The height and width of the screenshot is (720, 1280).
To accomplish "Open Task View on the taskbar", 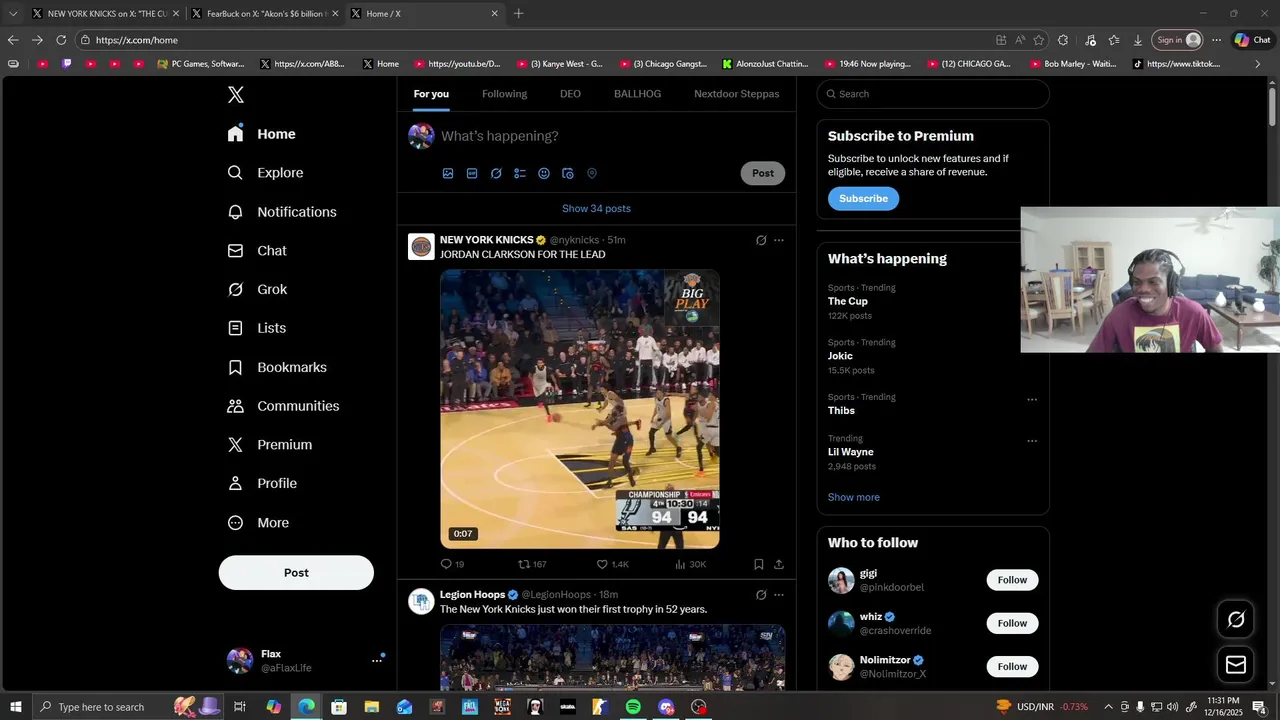I will pos(240,707).
